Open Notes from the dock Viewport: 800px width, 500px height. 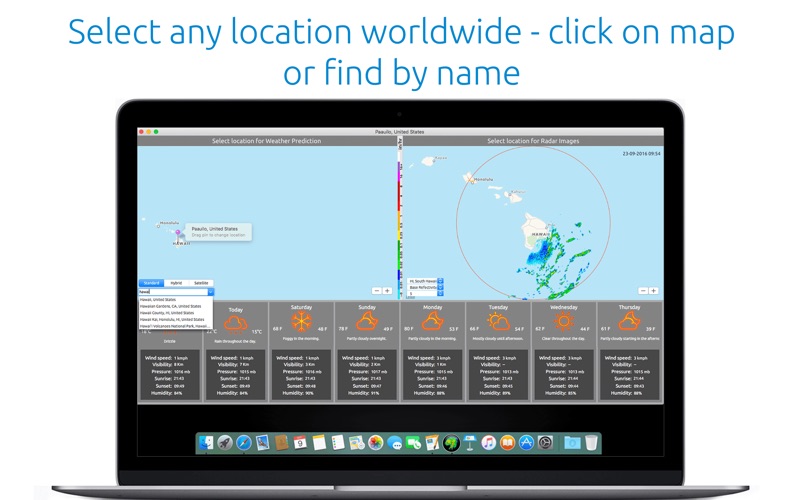[319, 442]
